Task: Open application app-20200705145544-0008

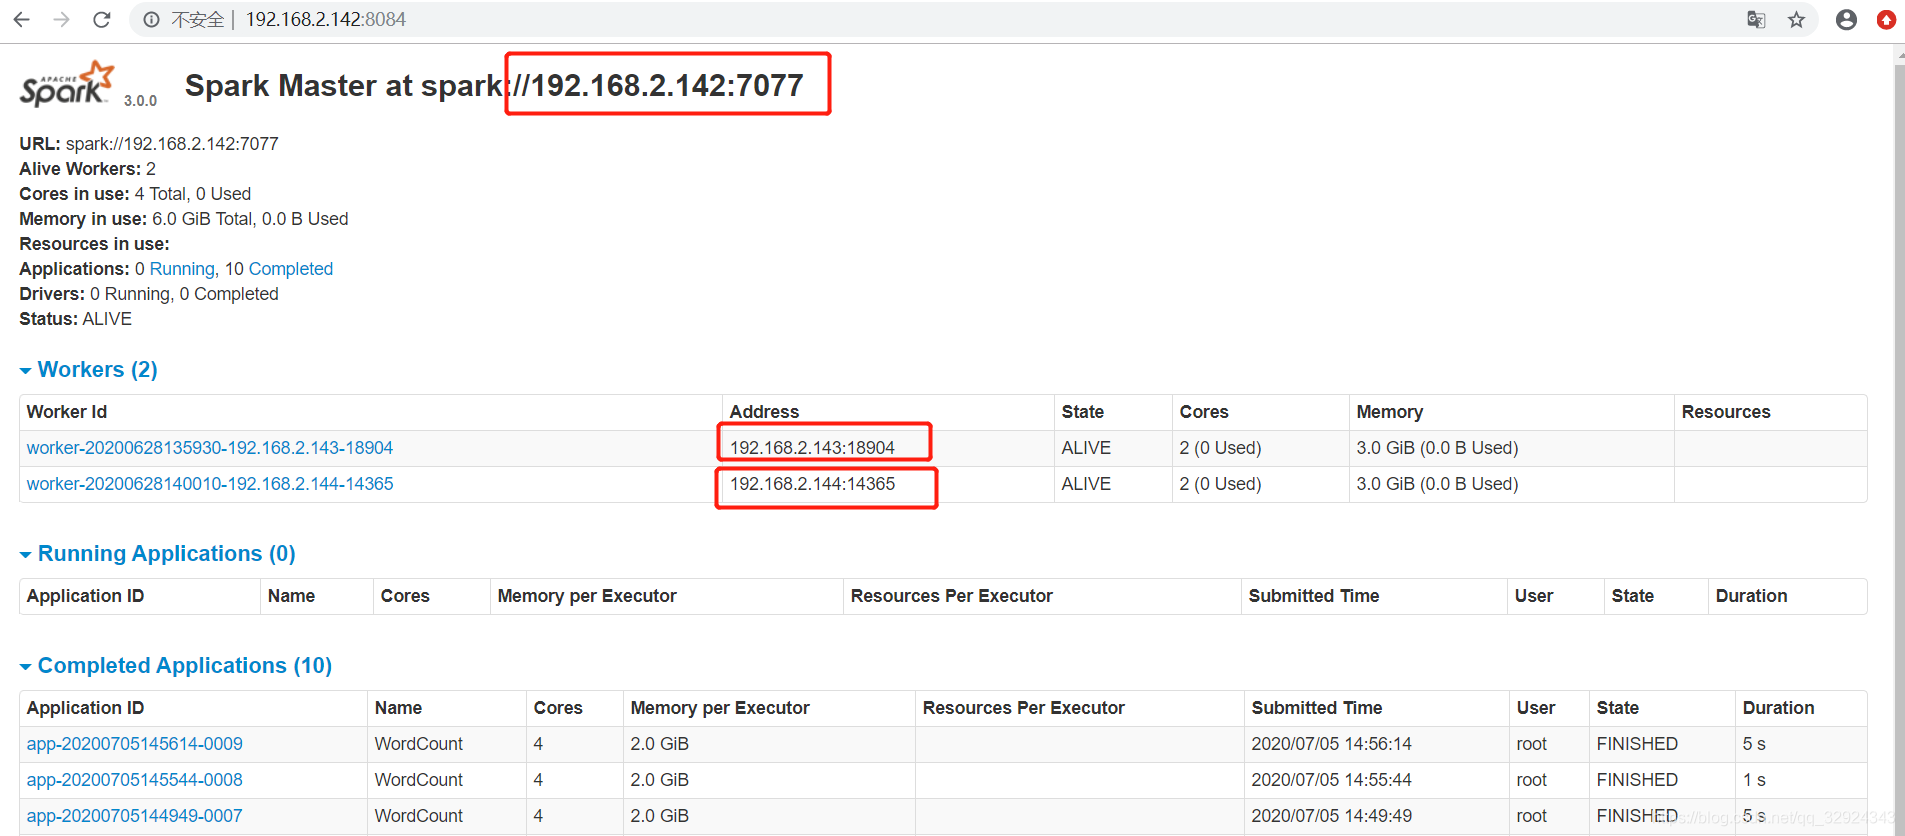Action: click(x=135, y=780)
